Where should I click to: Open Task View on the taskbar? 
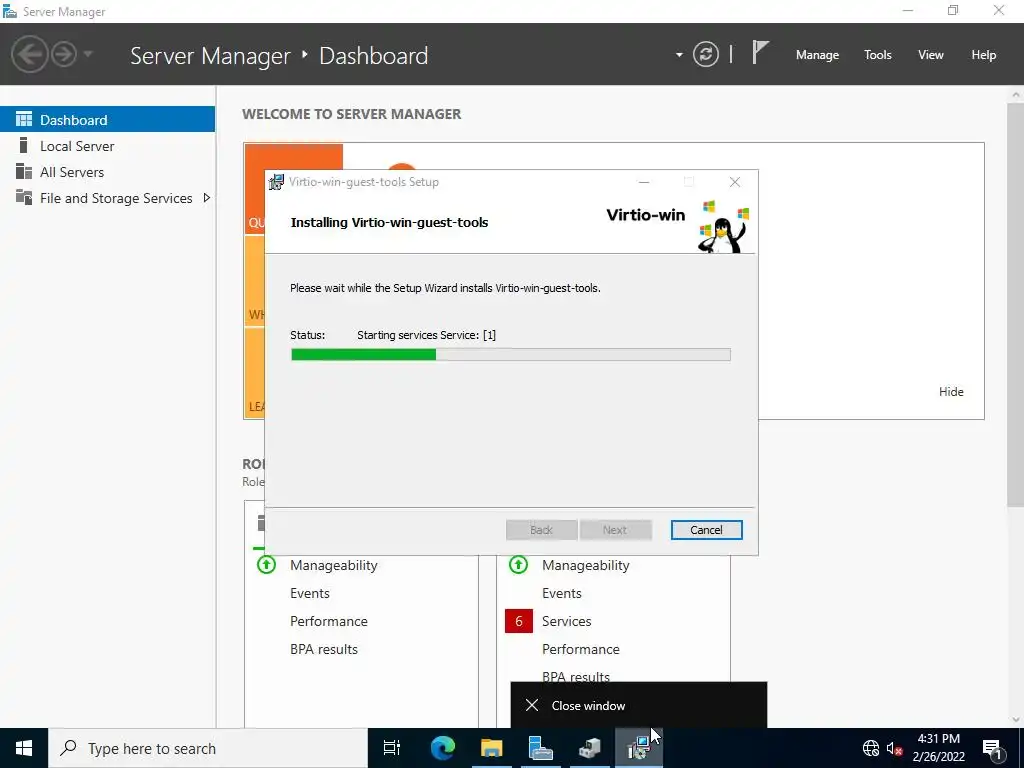point(392,748)
